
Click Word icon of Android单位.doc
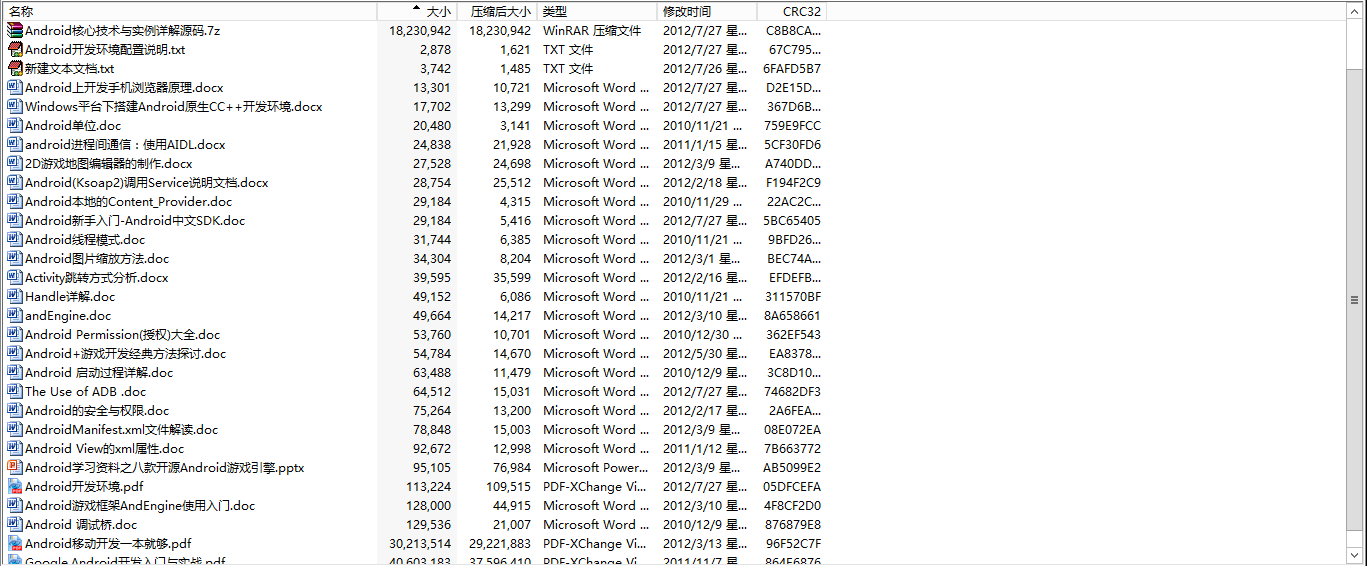point(15,125)
